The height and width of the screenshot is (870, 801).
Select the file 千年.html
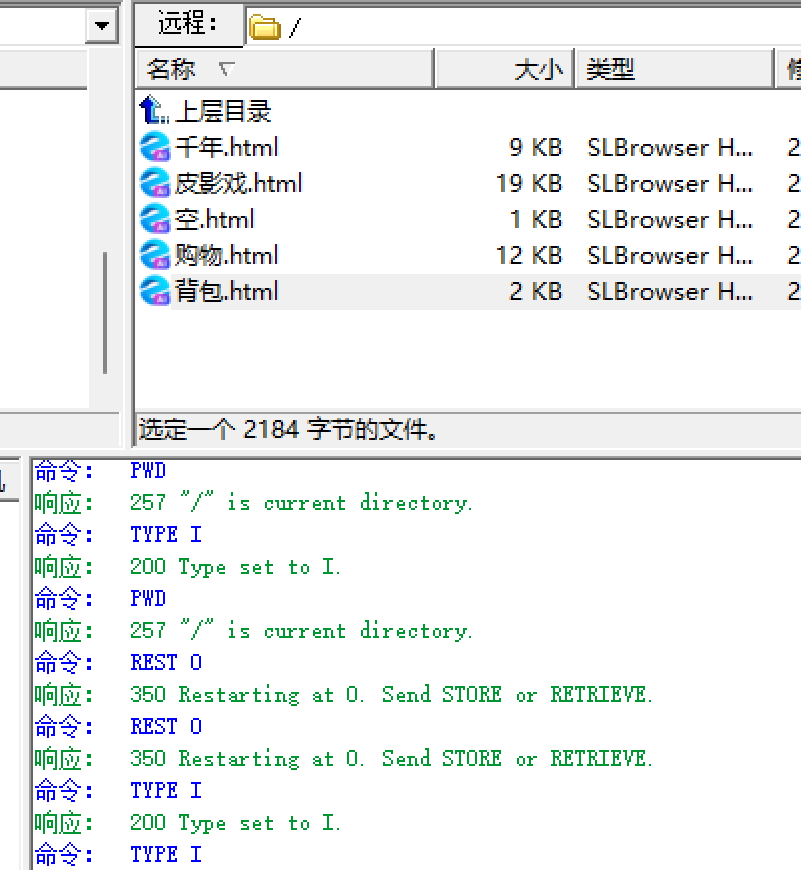pyautogui.click(x=226, y=148)
